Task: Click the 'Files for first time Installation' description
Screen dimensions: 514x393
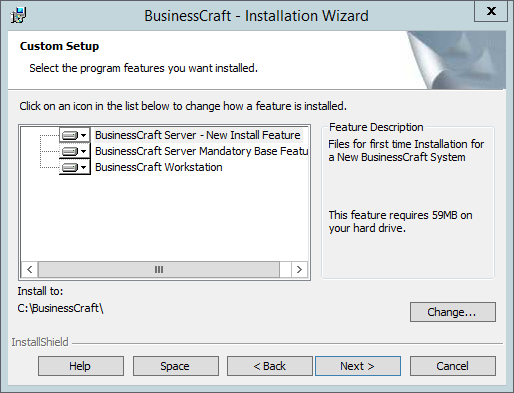Action: (406, 151)
